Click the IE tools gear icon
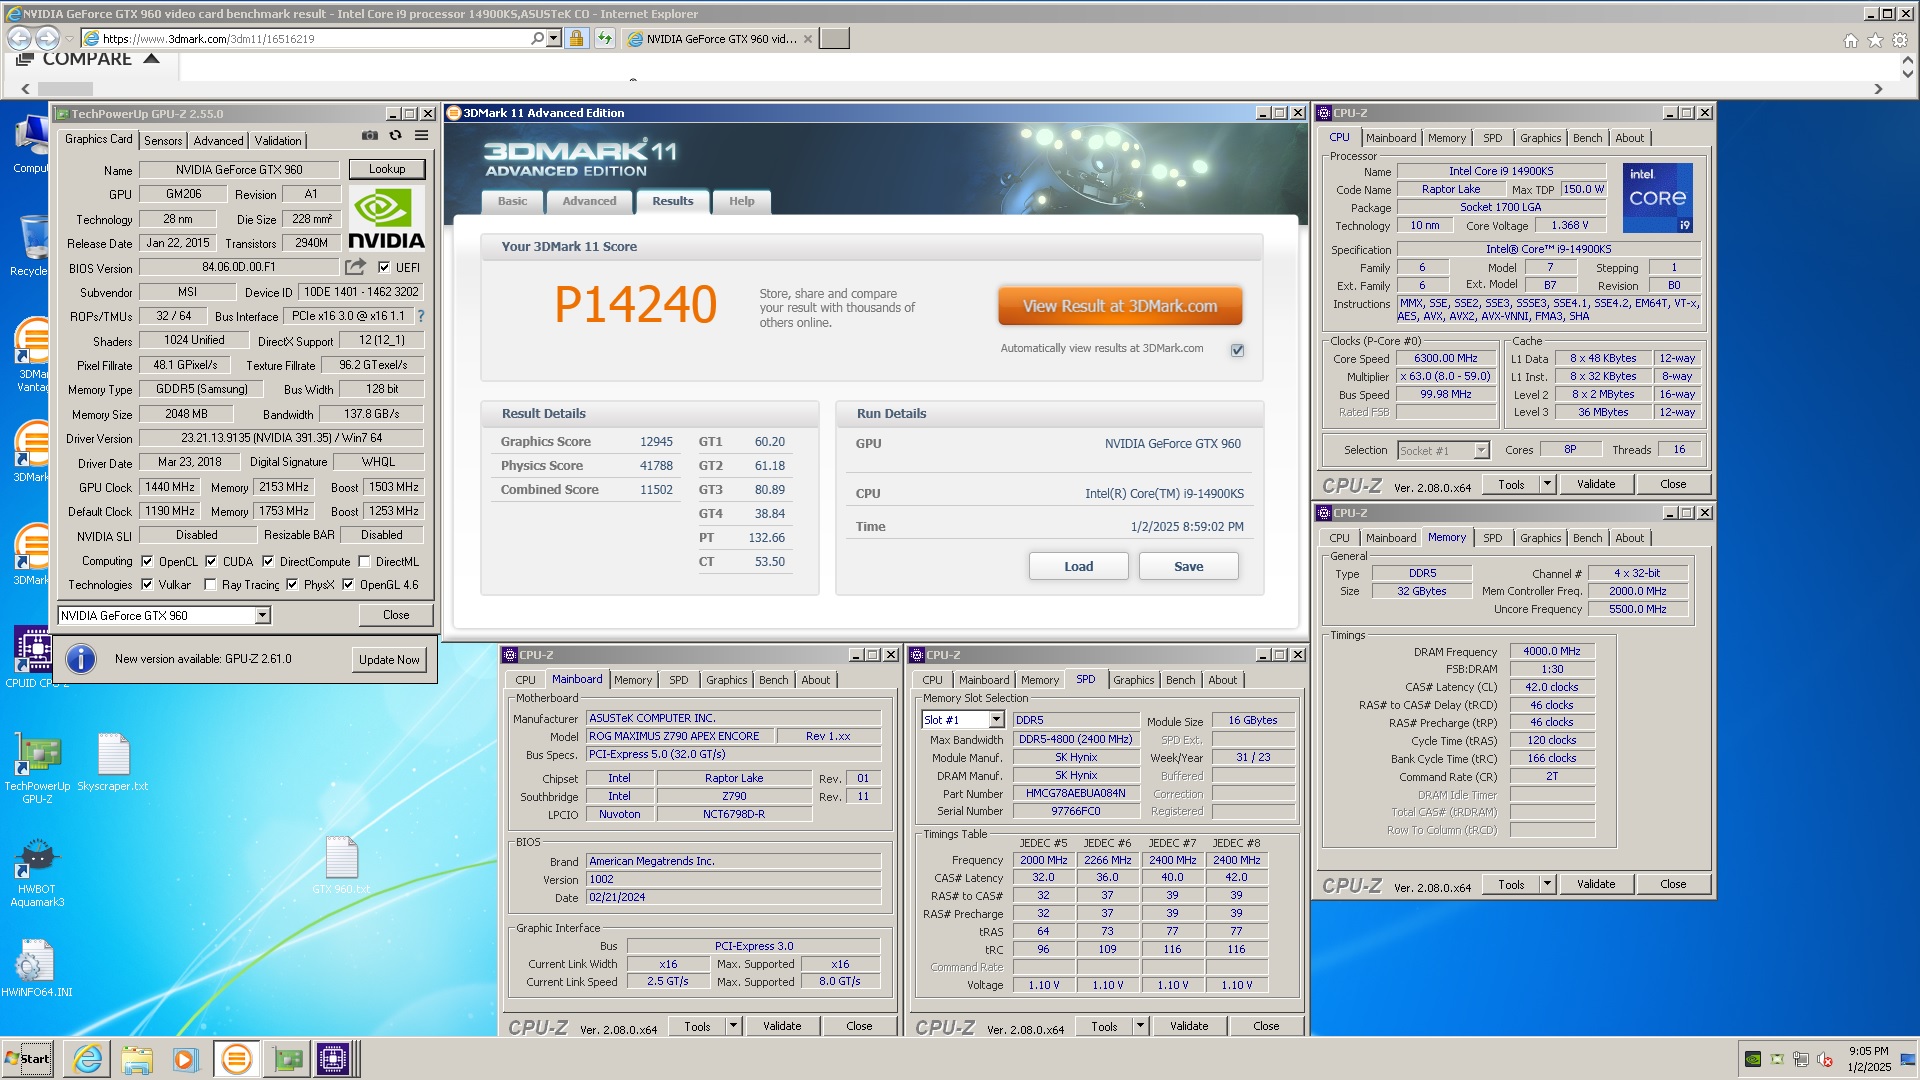This screenshot has width=1920, height=1080. [x=1900, y=40]
